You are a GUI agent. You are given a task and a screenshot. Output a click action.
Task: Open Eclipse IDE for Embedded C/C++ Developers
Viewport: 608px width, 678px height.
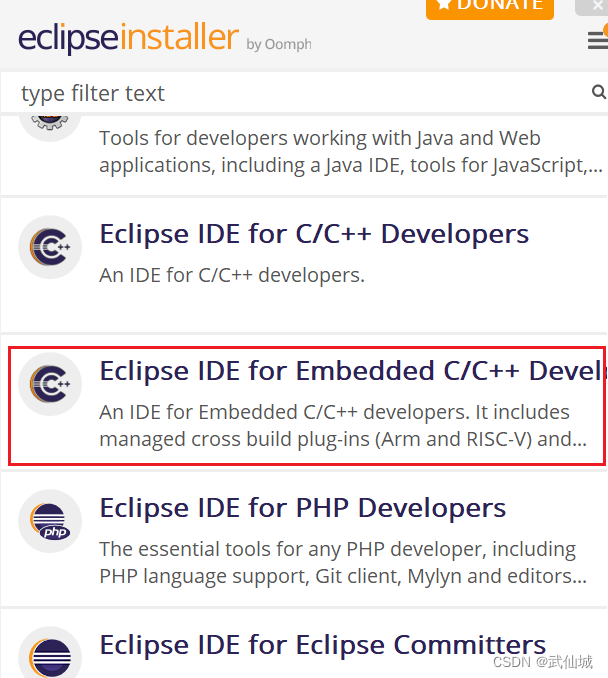click(352, 371)
